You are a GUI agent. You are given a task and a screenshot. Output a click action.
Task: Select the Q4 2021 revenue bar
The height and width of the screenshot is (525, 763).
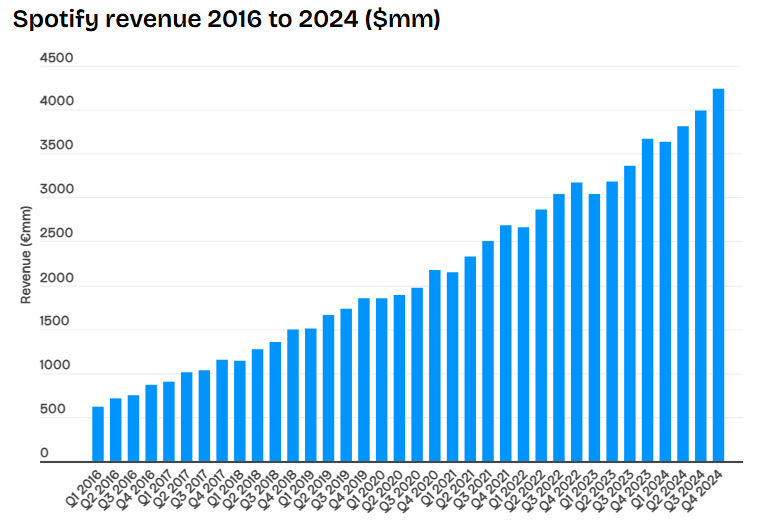[x=506, y=344]
